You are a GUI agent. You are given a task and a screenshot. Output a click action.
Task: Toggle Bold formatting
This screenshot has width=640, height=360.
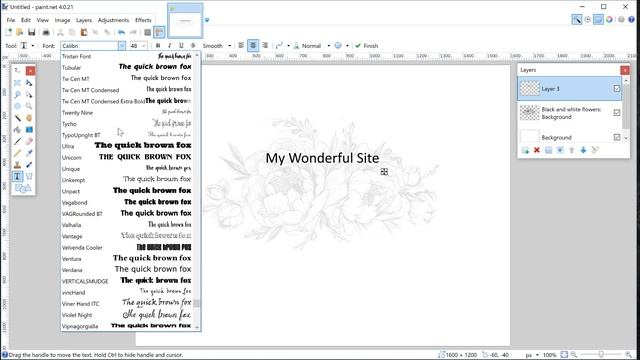click(158, 46)
